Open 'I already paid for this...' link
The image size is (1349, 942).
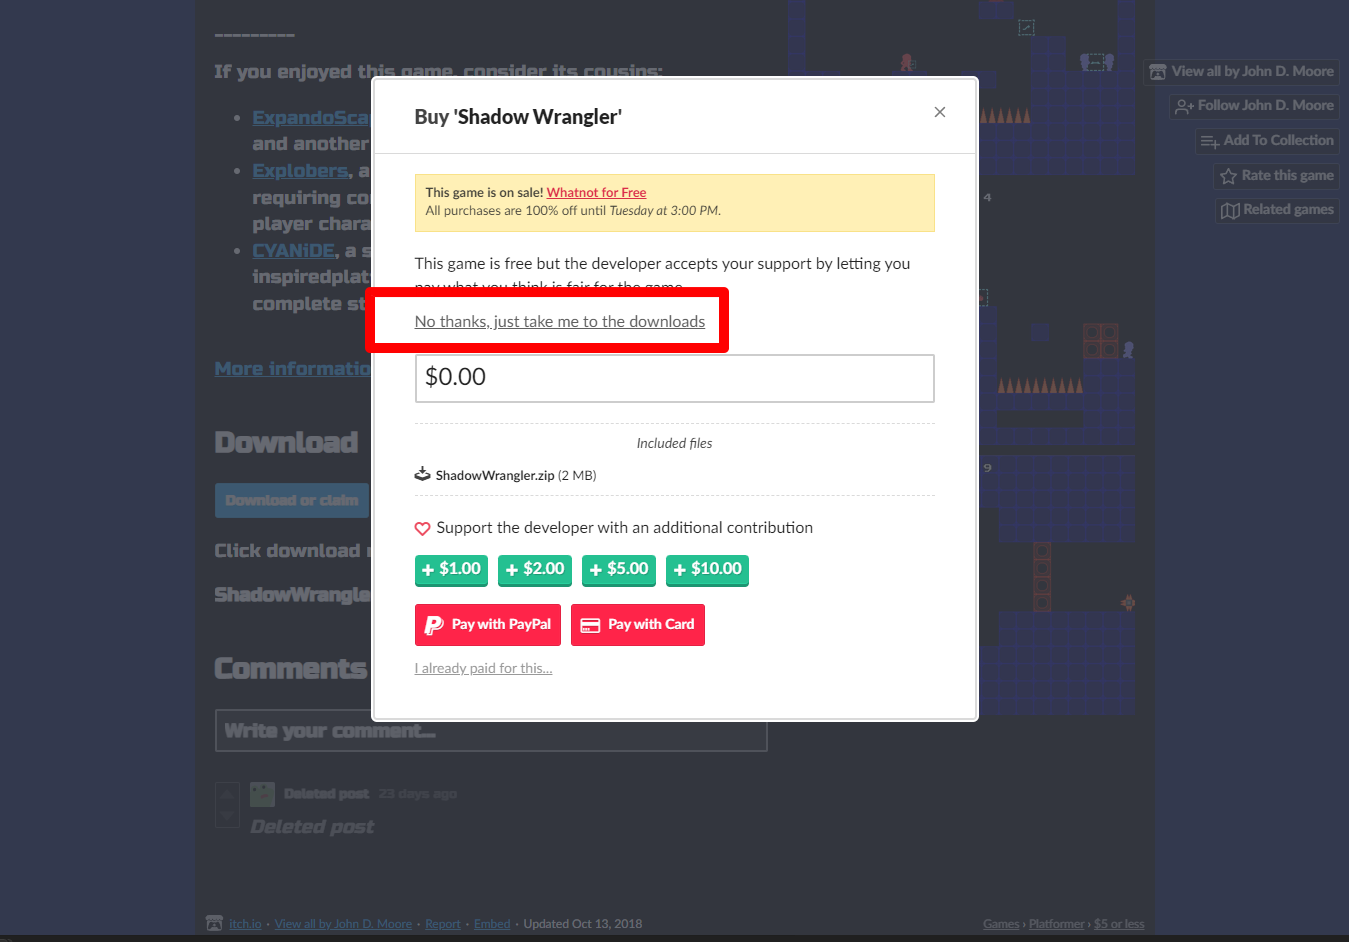click(483, 668)
